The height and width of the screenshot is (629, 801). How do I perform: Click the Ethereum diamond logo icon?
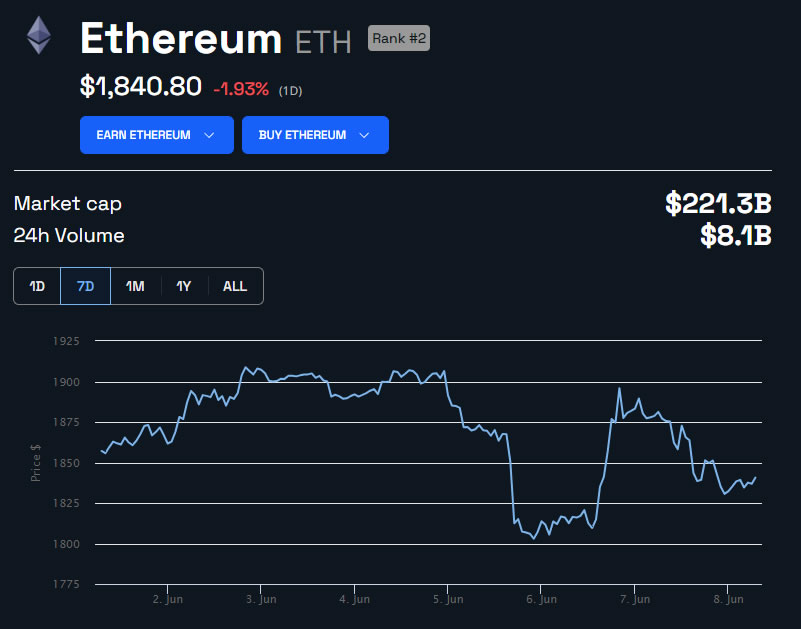(x=39, y=36)
